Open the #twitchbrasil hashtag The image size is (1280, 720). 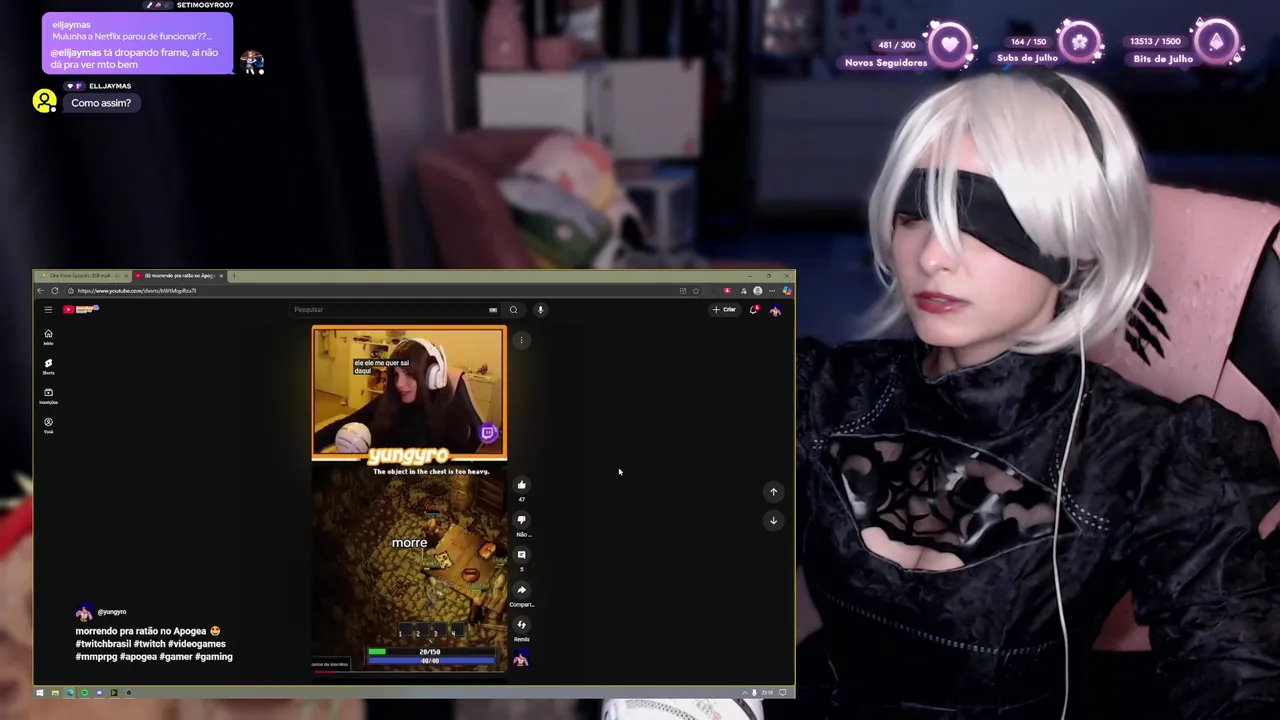[x=103, y=644]
